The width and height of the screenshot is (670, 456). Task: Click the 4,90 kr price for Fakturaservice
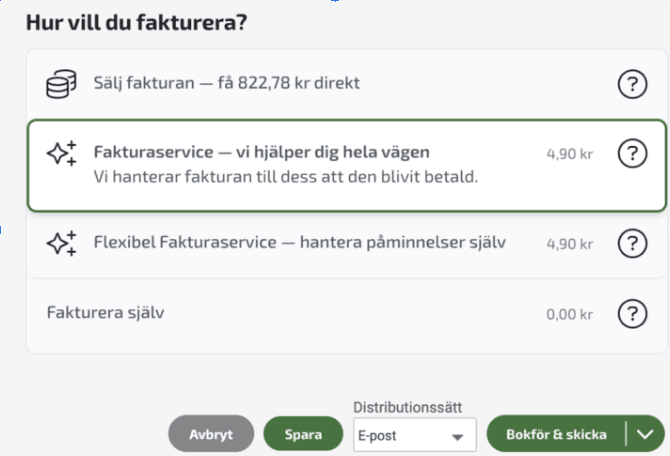[570, 155]
